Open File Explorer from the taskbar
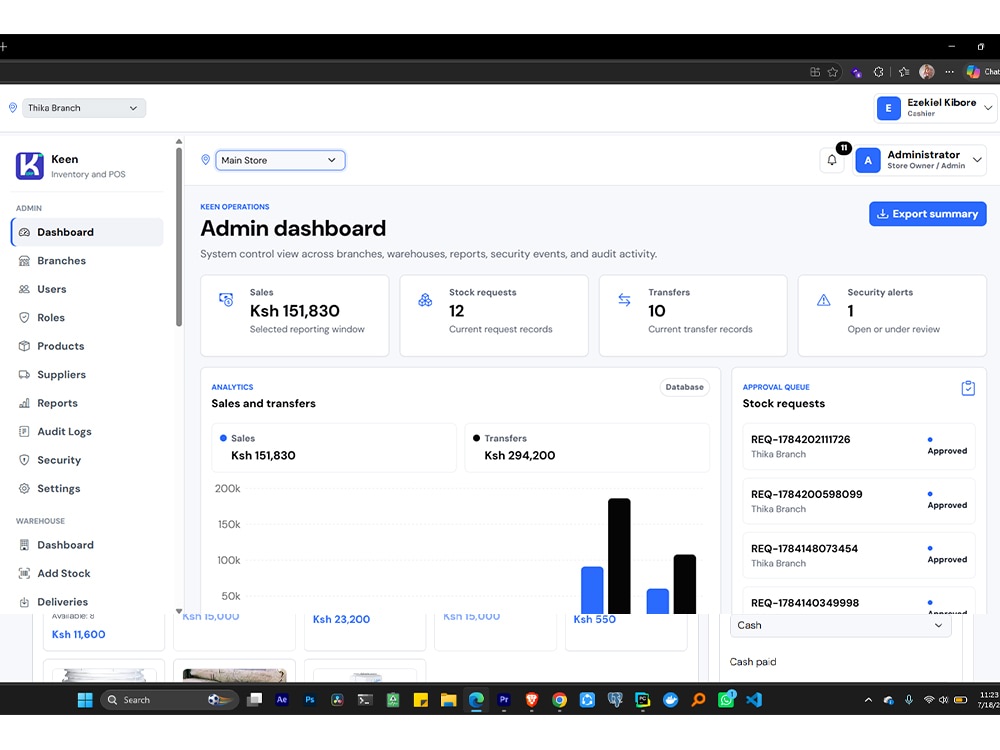 click(448, 700)
